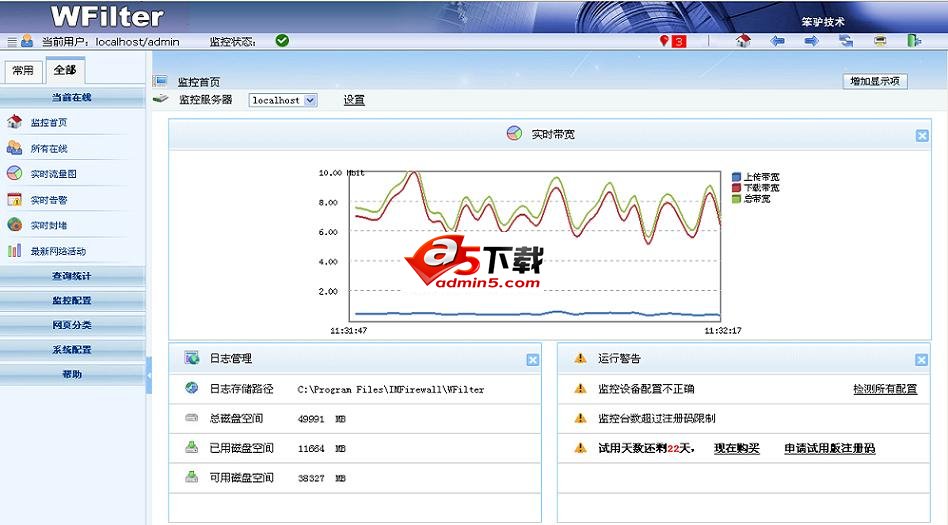The width and height of the screenshot is (948, 525).
Task: Click the log path C:\Program Files\IMFirewall\WFilter
Action: 391,390
